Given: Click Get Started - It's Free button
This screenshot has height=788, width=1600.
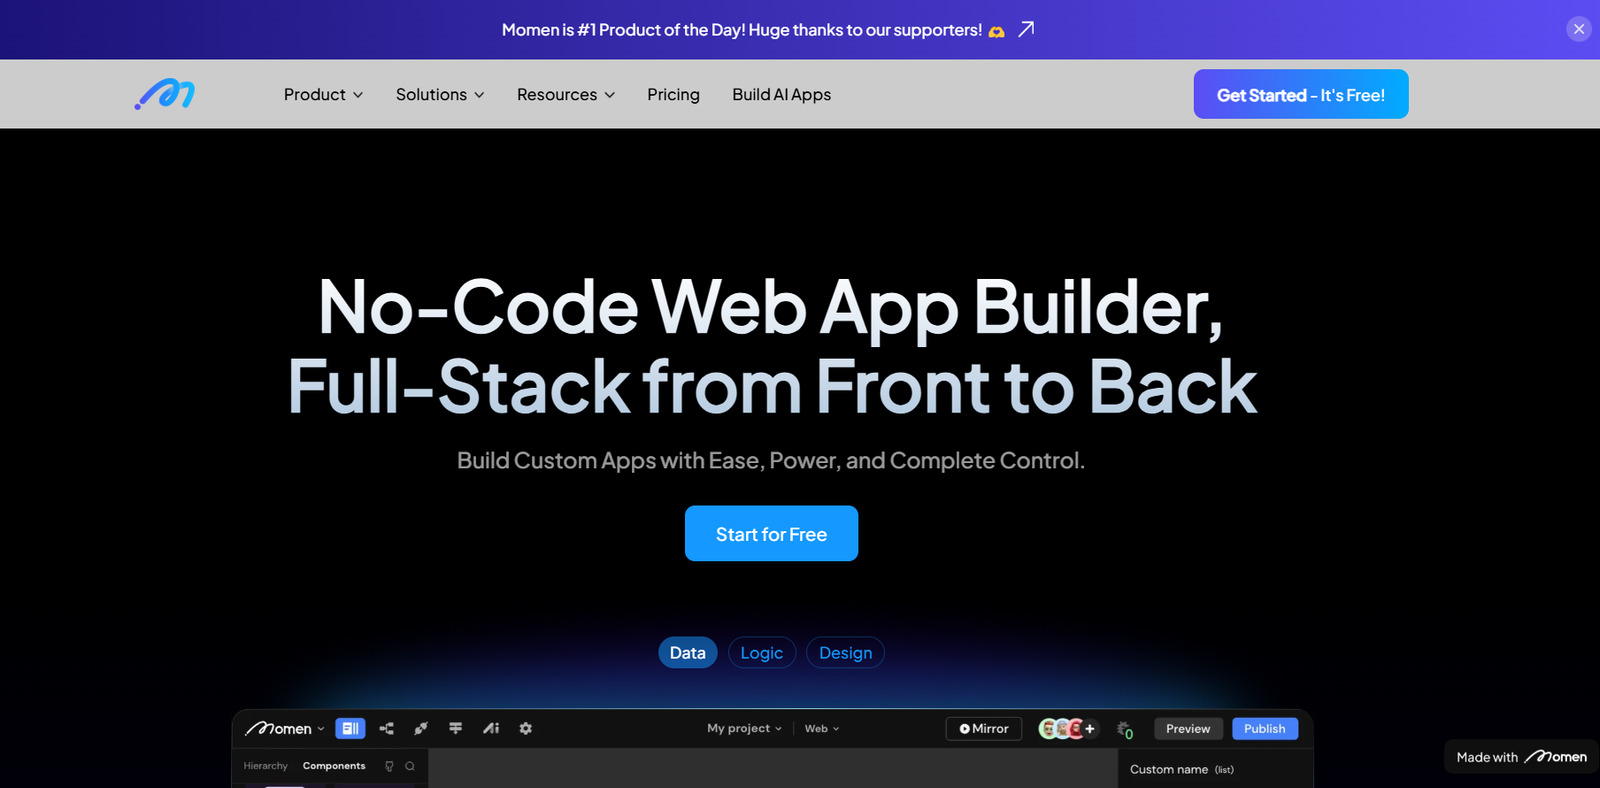Looking at the screenshot, I should [1301, 94].
